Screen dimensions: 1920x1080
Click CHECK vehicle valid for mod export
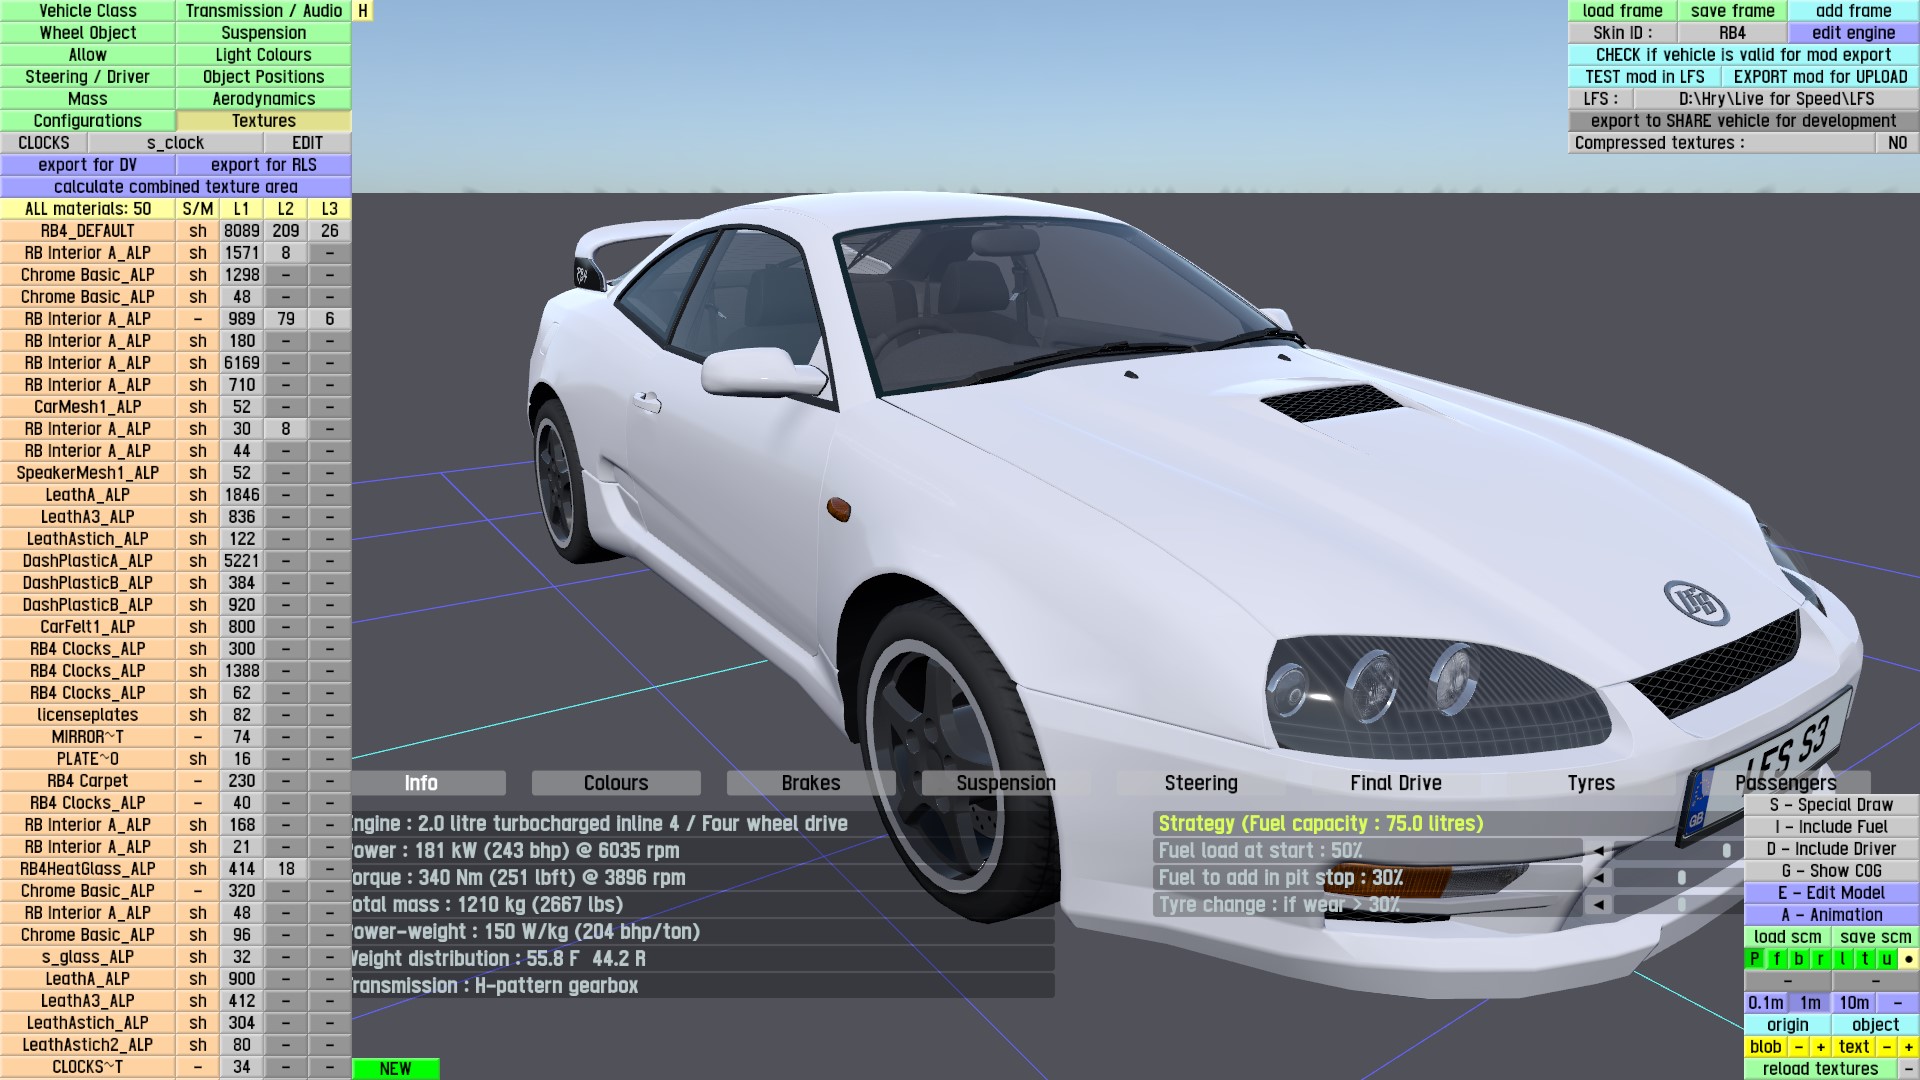pos(1743,55)
